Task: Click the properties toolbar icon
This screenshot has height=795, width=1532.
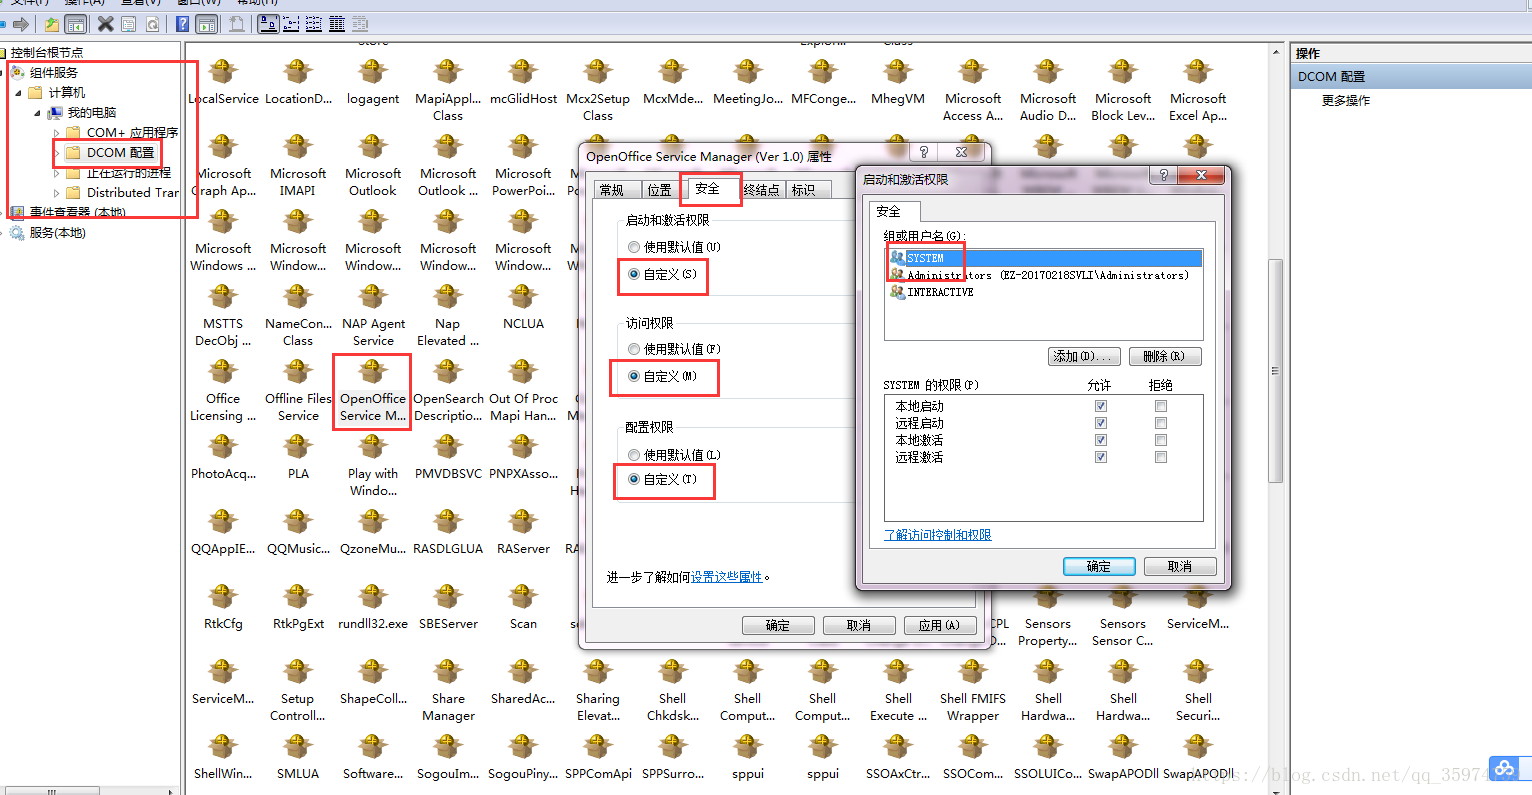Action: (129, 24)
